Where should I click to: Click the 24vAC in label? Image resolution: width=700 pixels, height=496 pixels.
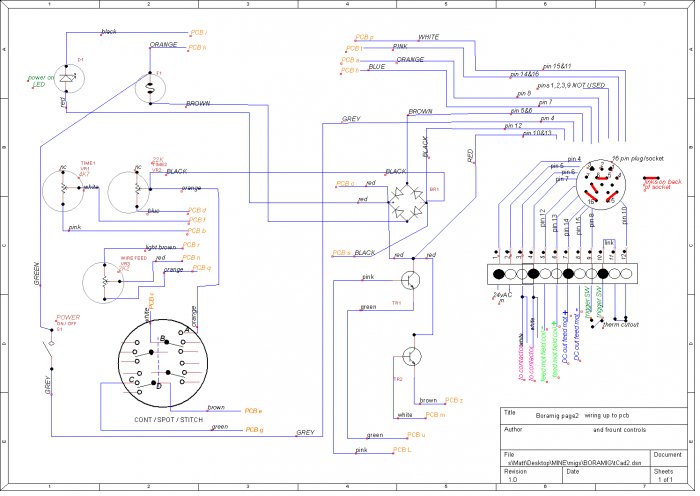pyautogui.click(x=501, y=297)
